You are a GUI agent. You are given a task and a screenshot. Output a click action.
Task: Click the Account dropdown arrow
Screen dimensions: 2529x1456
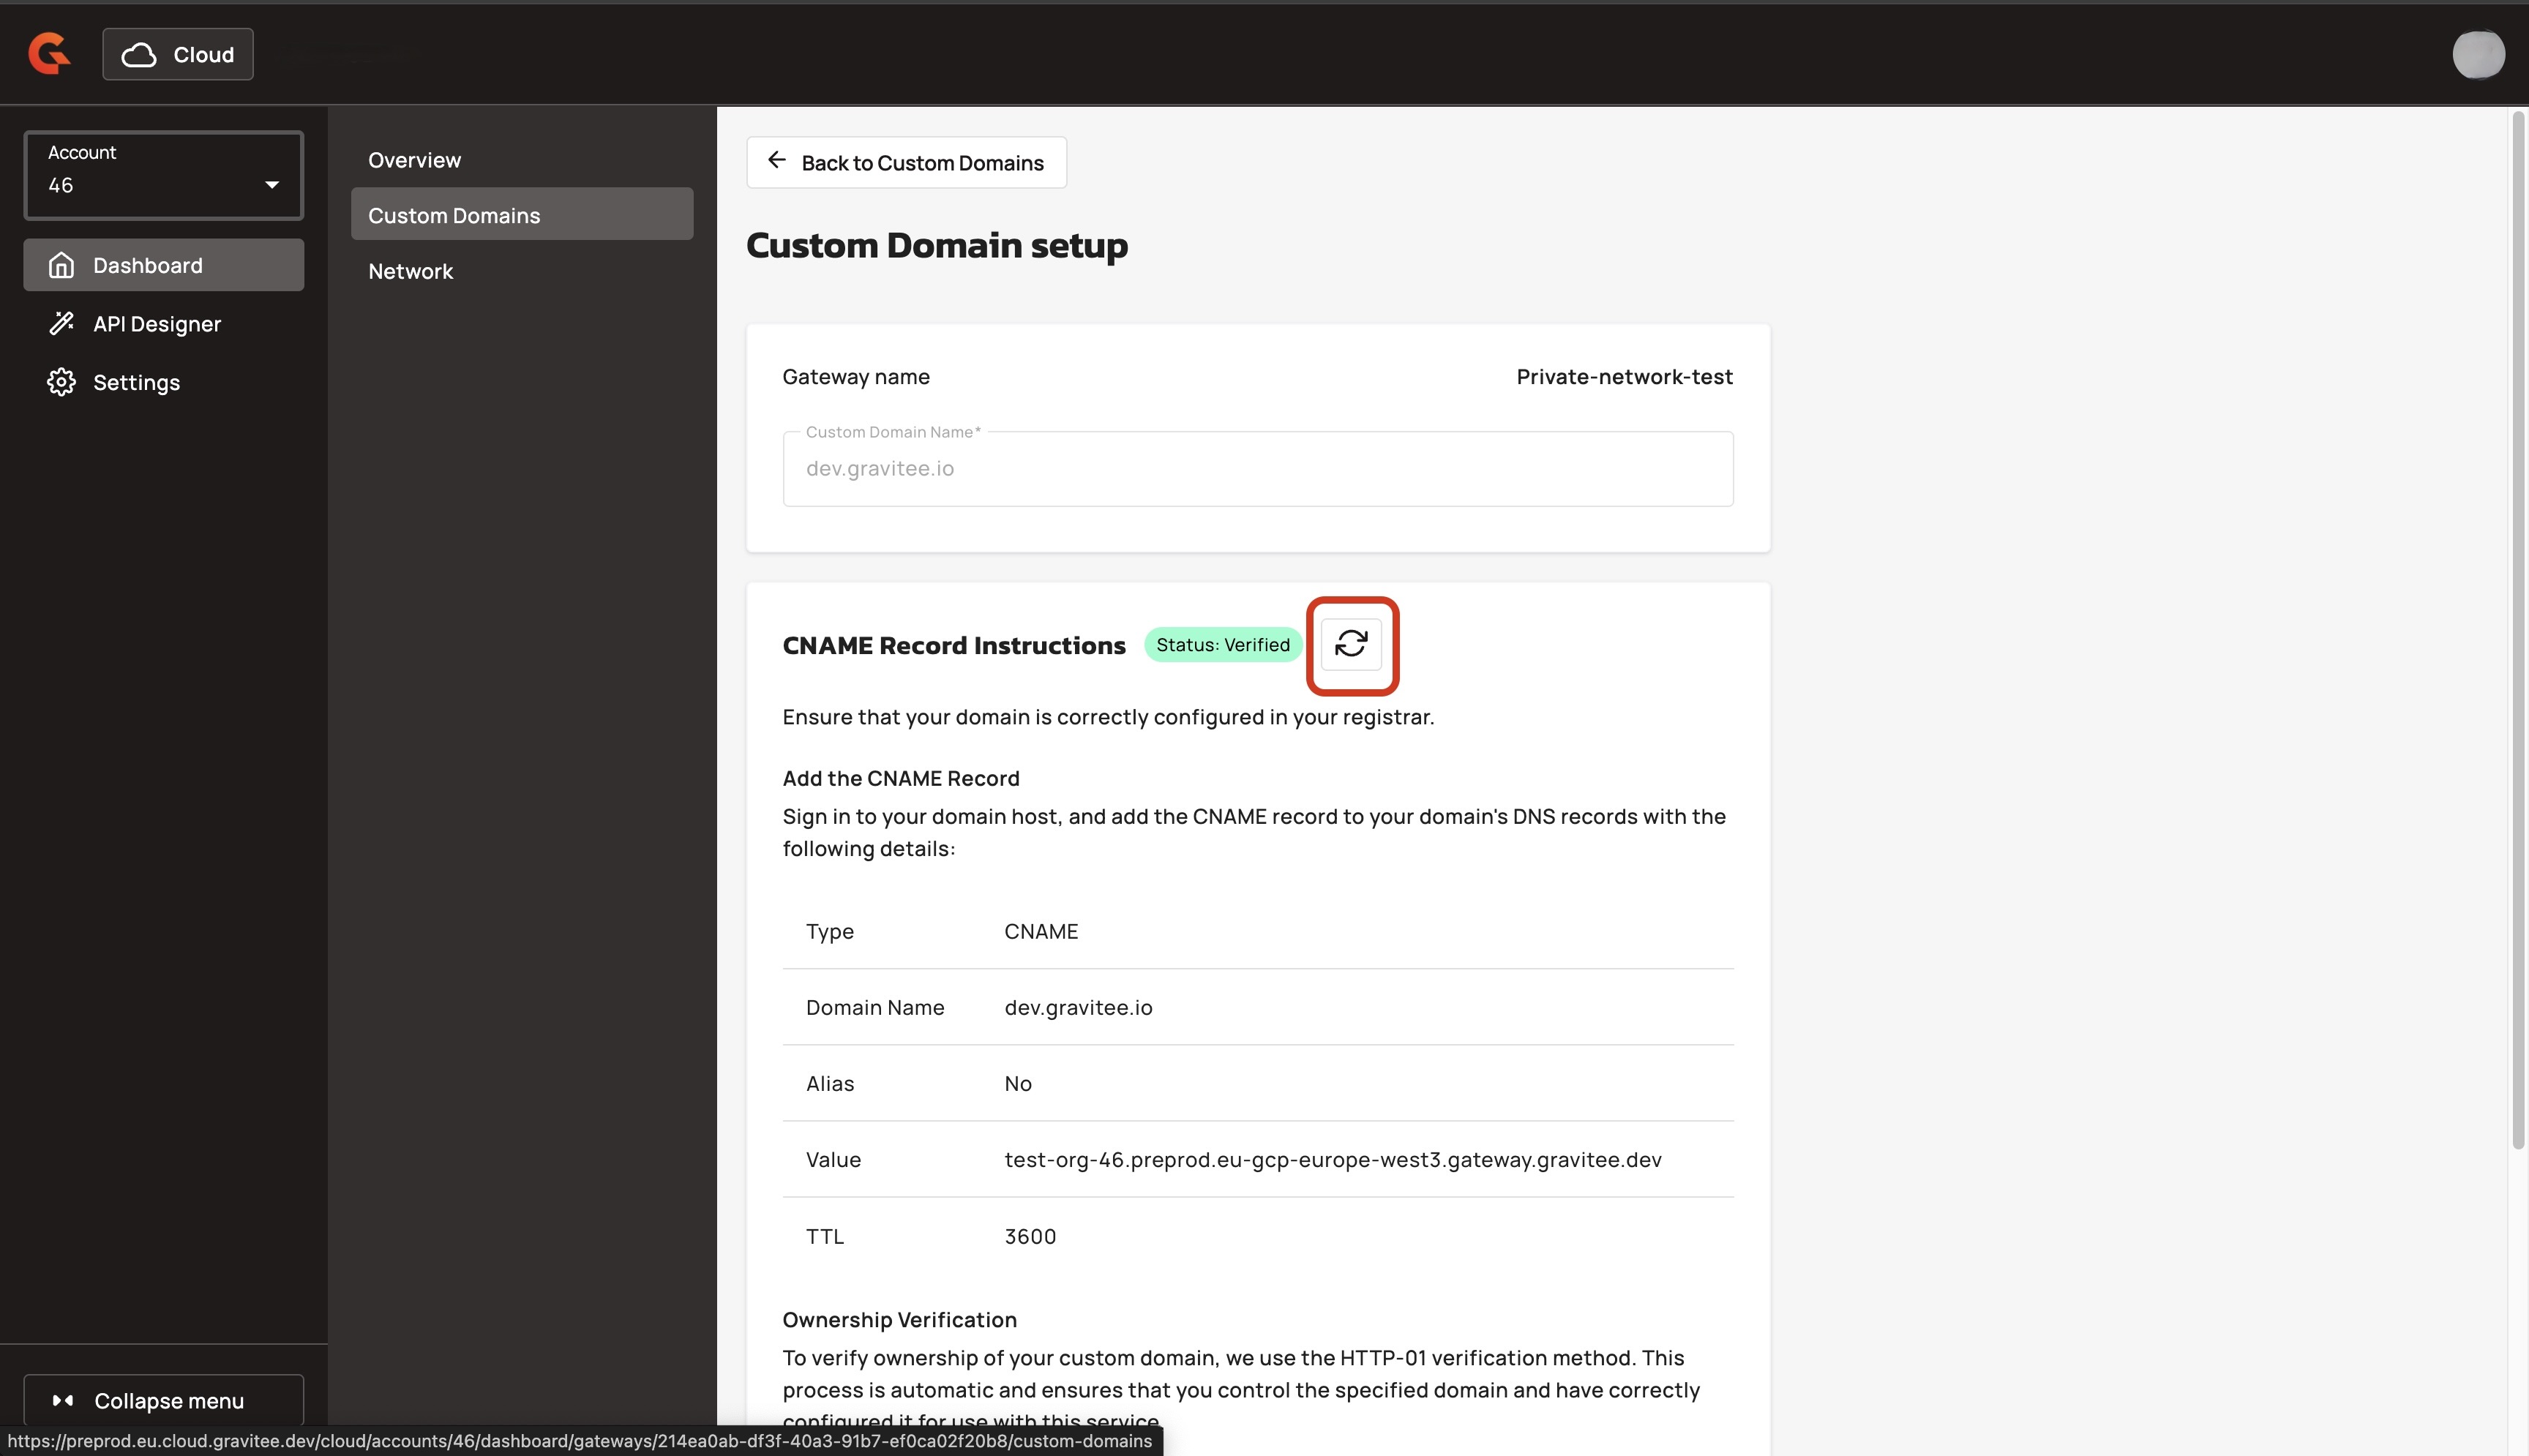coord(271,185)
